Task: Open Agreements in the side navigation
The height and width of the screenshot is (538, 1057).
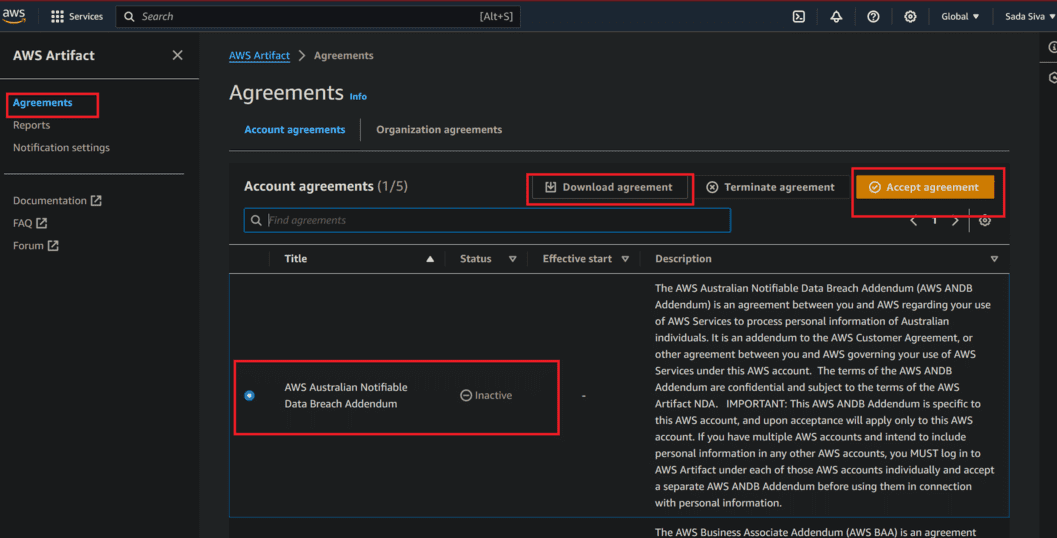Action: coord(42,102)
